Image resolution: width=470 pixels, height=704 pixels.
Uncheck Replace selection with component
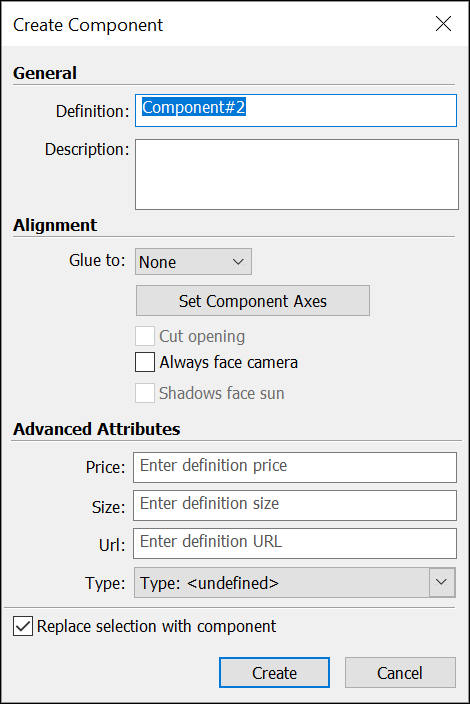pyautogui.click(x=23, y=626)
